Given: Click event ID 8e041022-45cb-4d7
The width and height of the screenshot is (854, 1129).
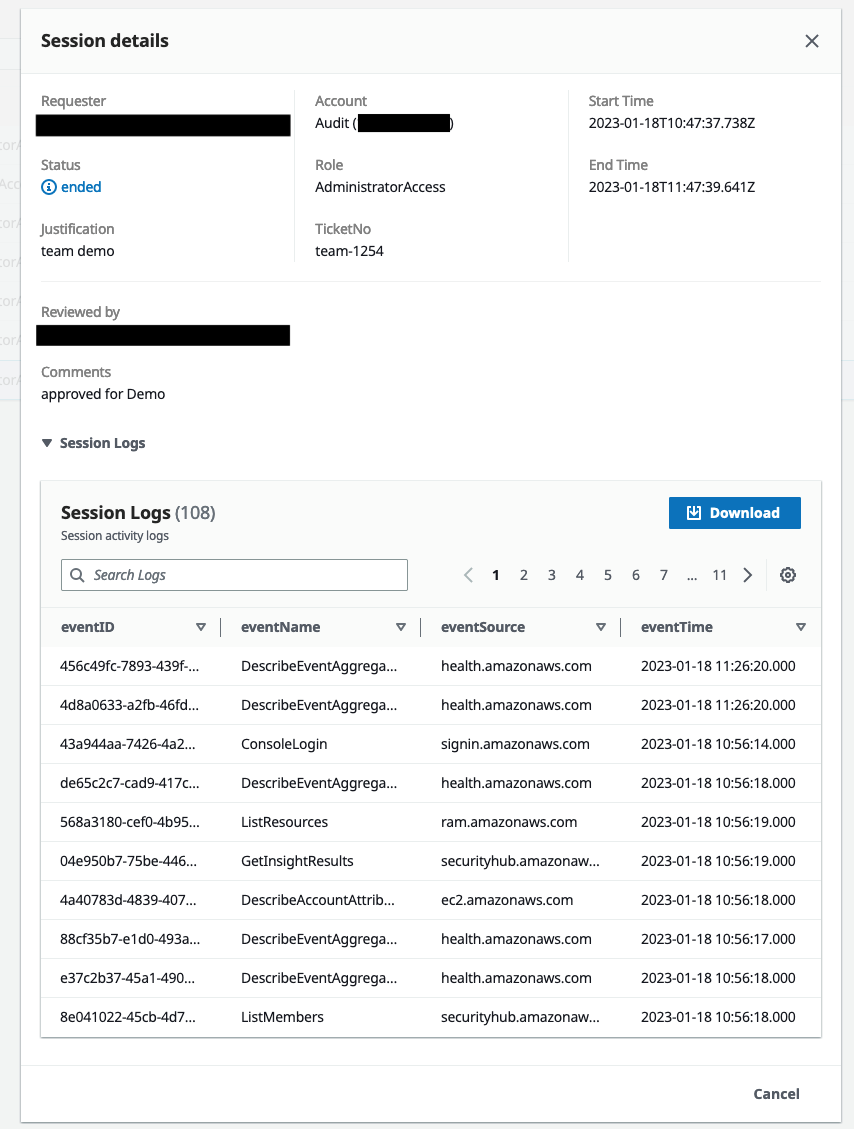Looking at the screenshot, I should click(127, 1017).
